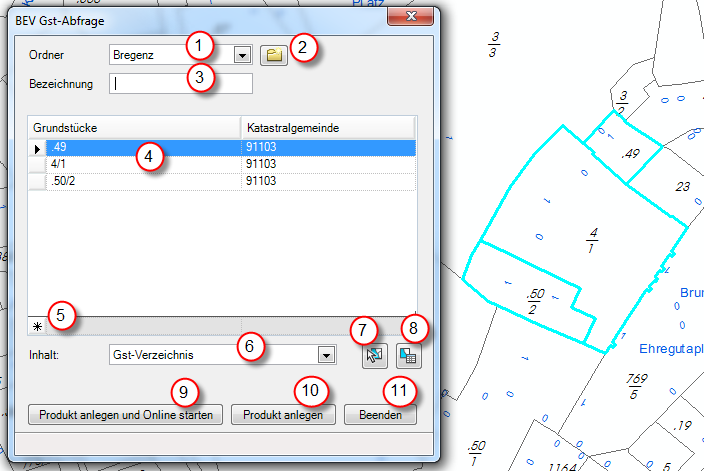
Task: Click the cursor selection icon next to Inhalt
Action: click(x=375, y=354)
